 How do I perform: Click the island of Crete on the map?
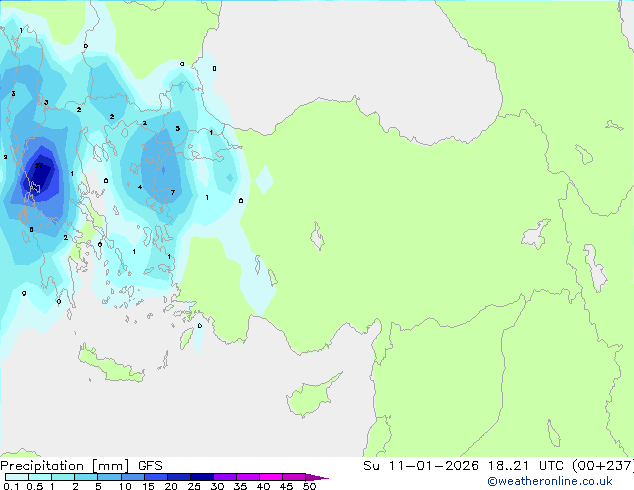(111, 366)
